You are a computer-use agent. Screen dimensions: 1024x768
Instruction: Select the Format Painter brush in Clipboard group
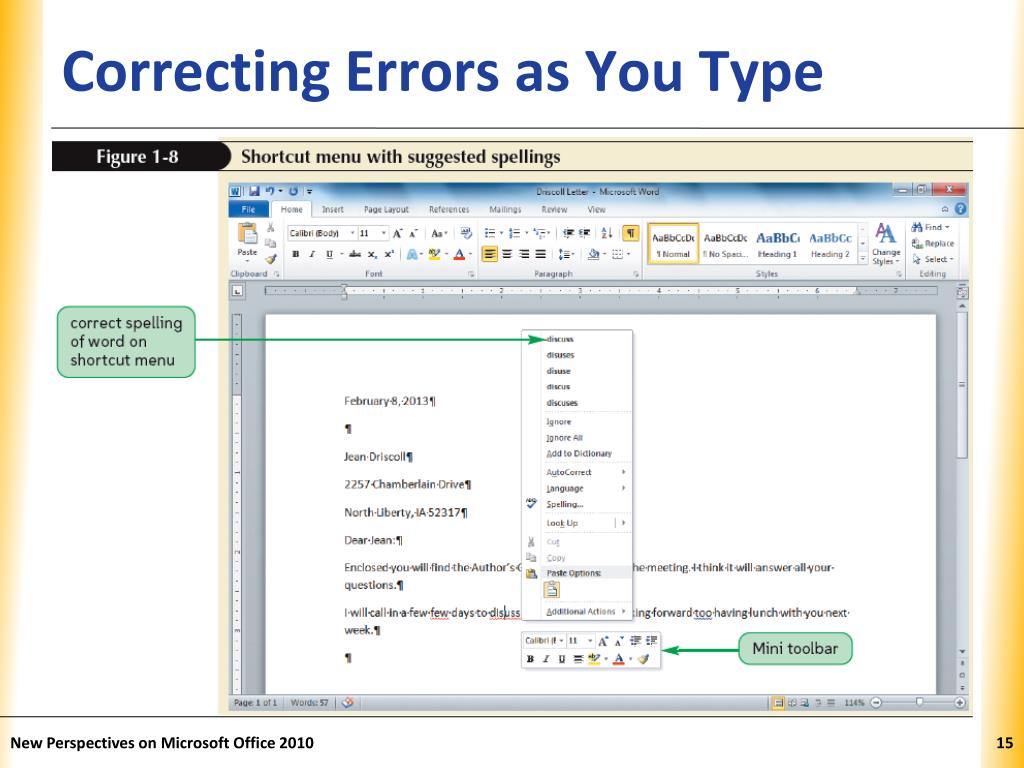click(x=270, y=259)
